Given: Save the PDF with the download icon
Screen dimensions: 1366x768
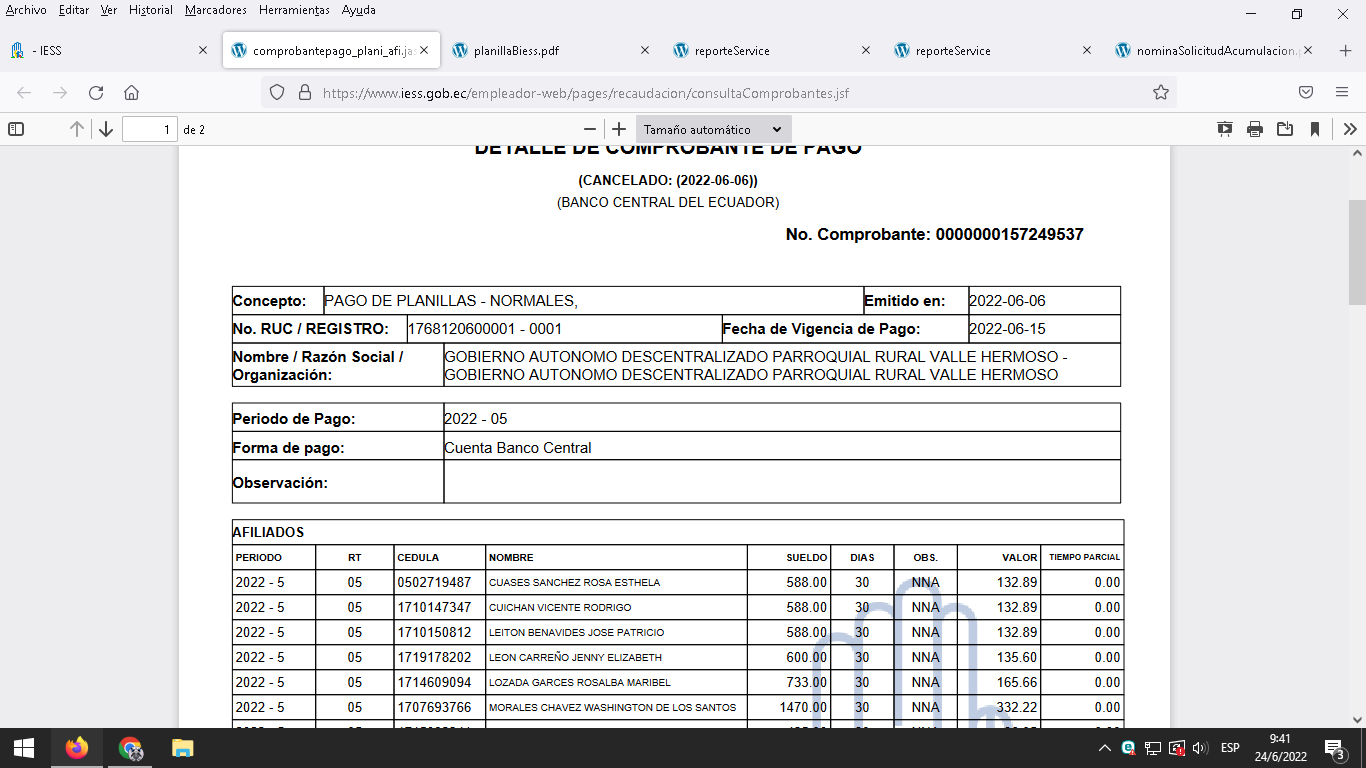Looking at the screenshot, I should tap(1285, 129).
